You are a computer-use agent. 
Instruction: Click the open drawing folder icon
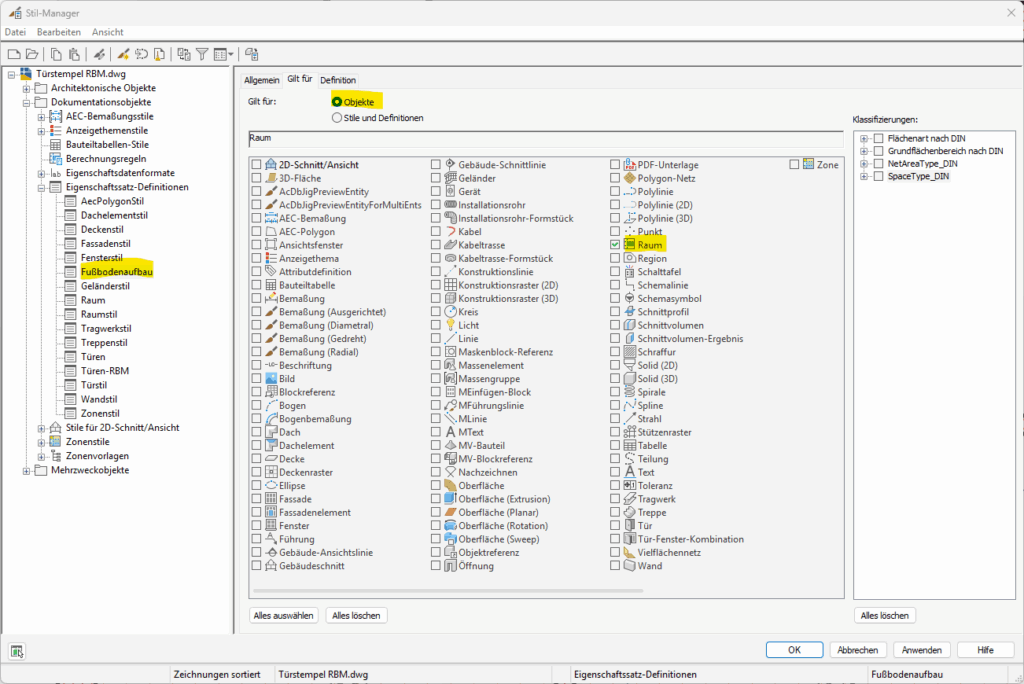(x=31, y=54)
